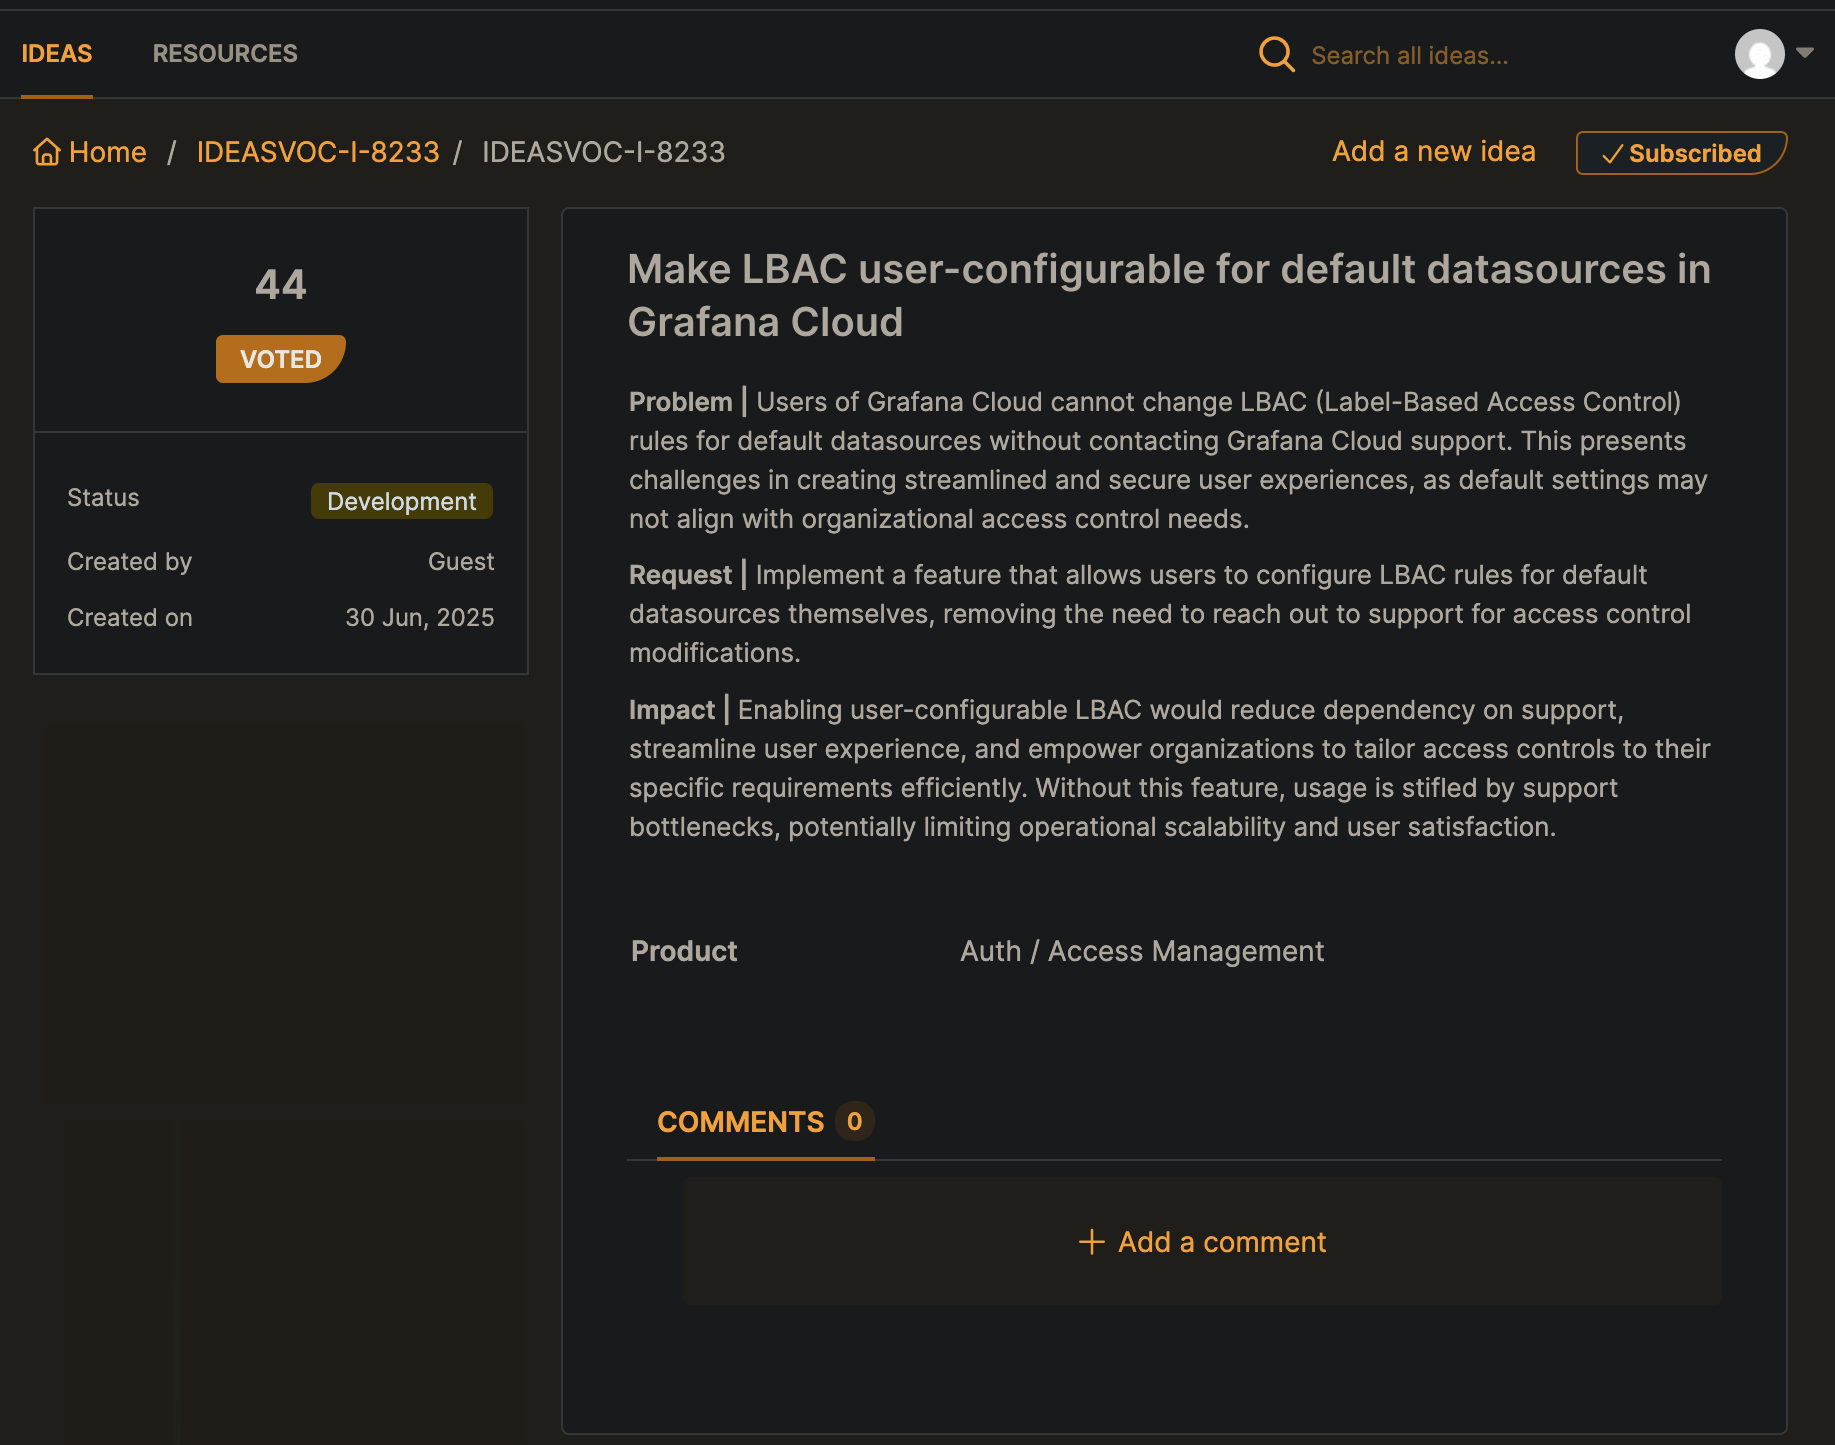This screenshot has height=1445, width=1835.
Task: Select the COMMENTS tab
Action: pyautogui.click(x=765, y=1122)
